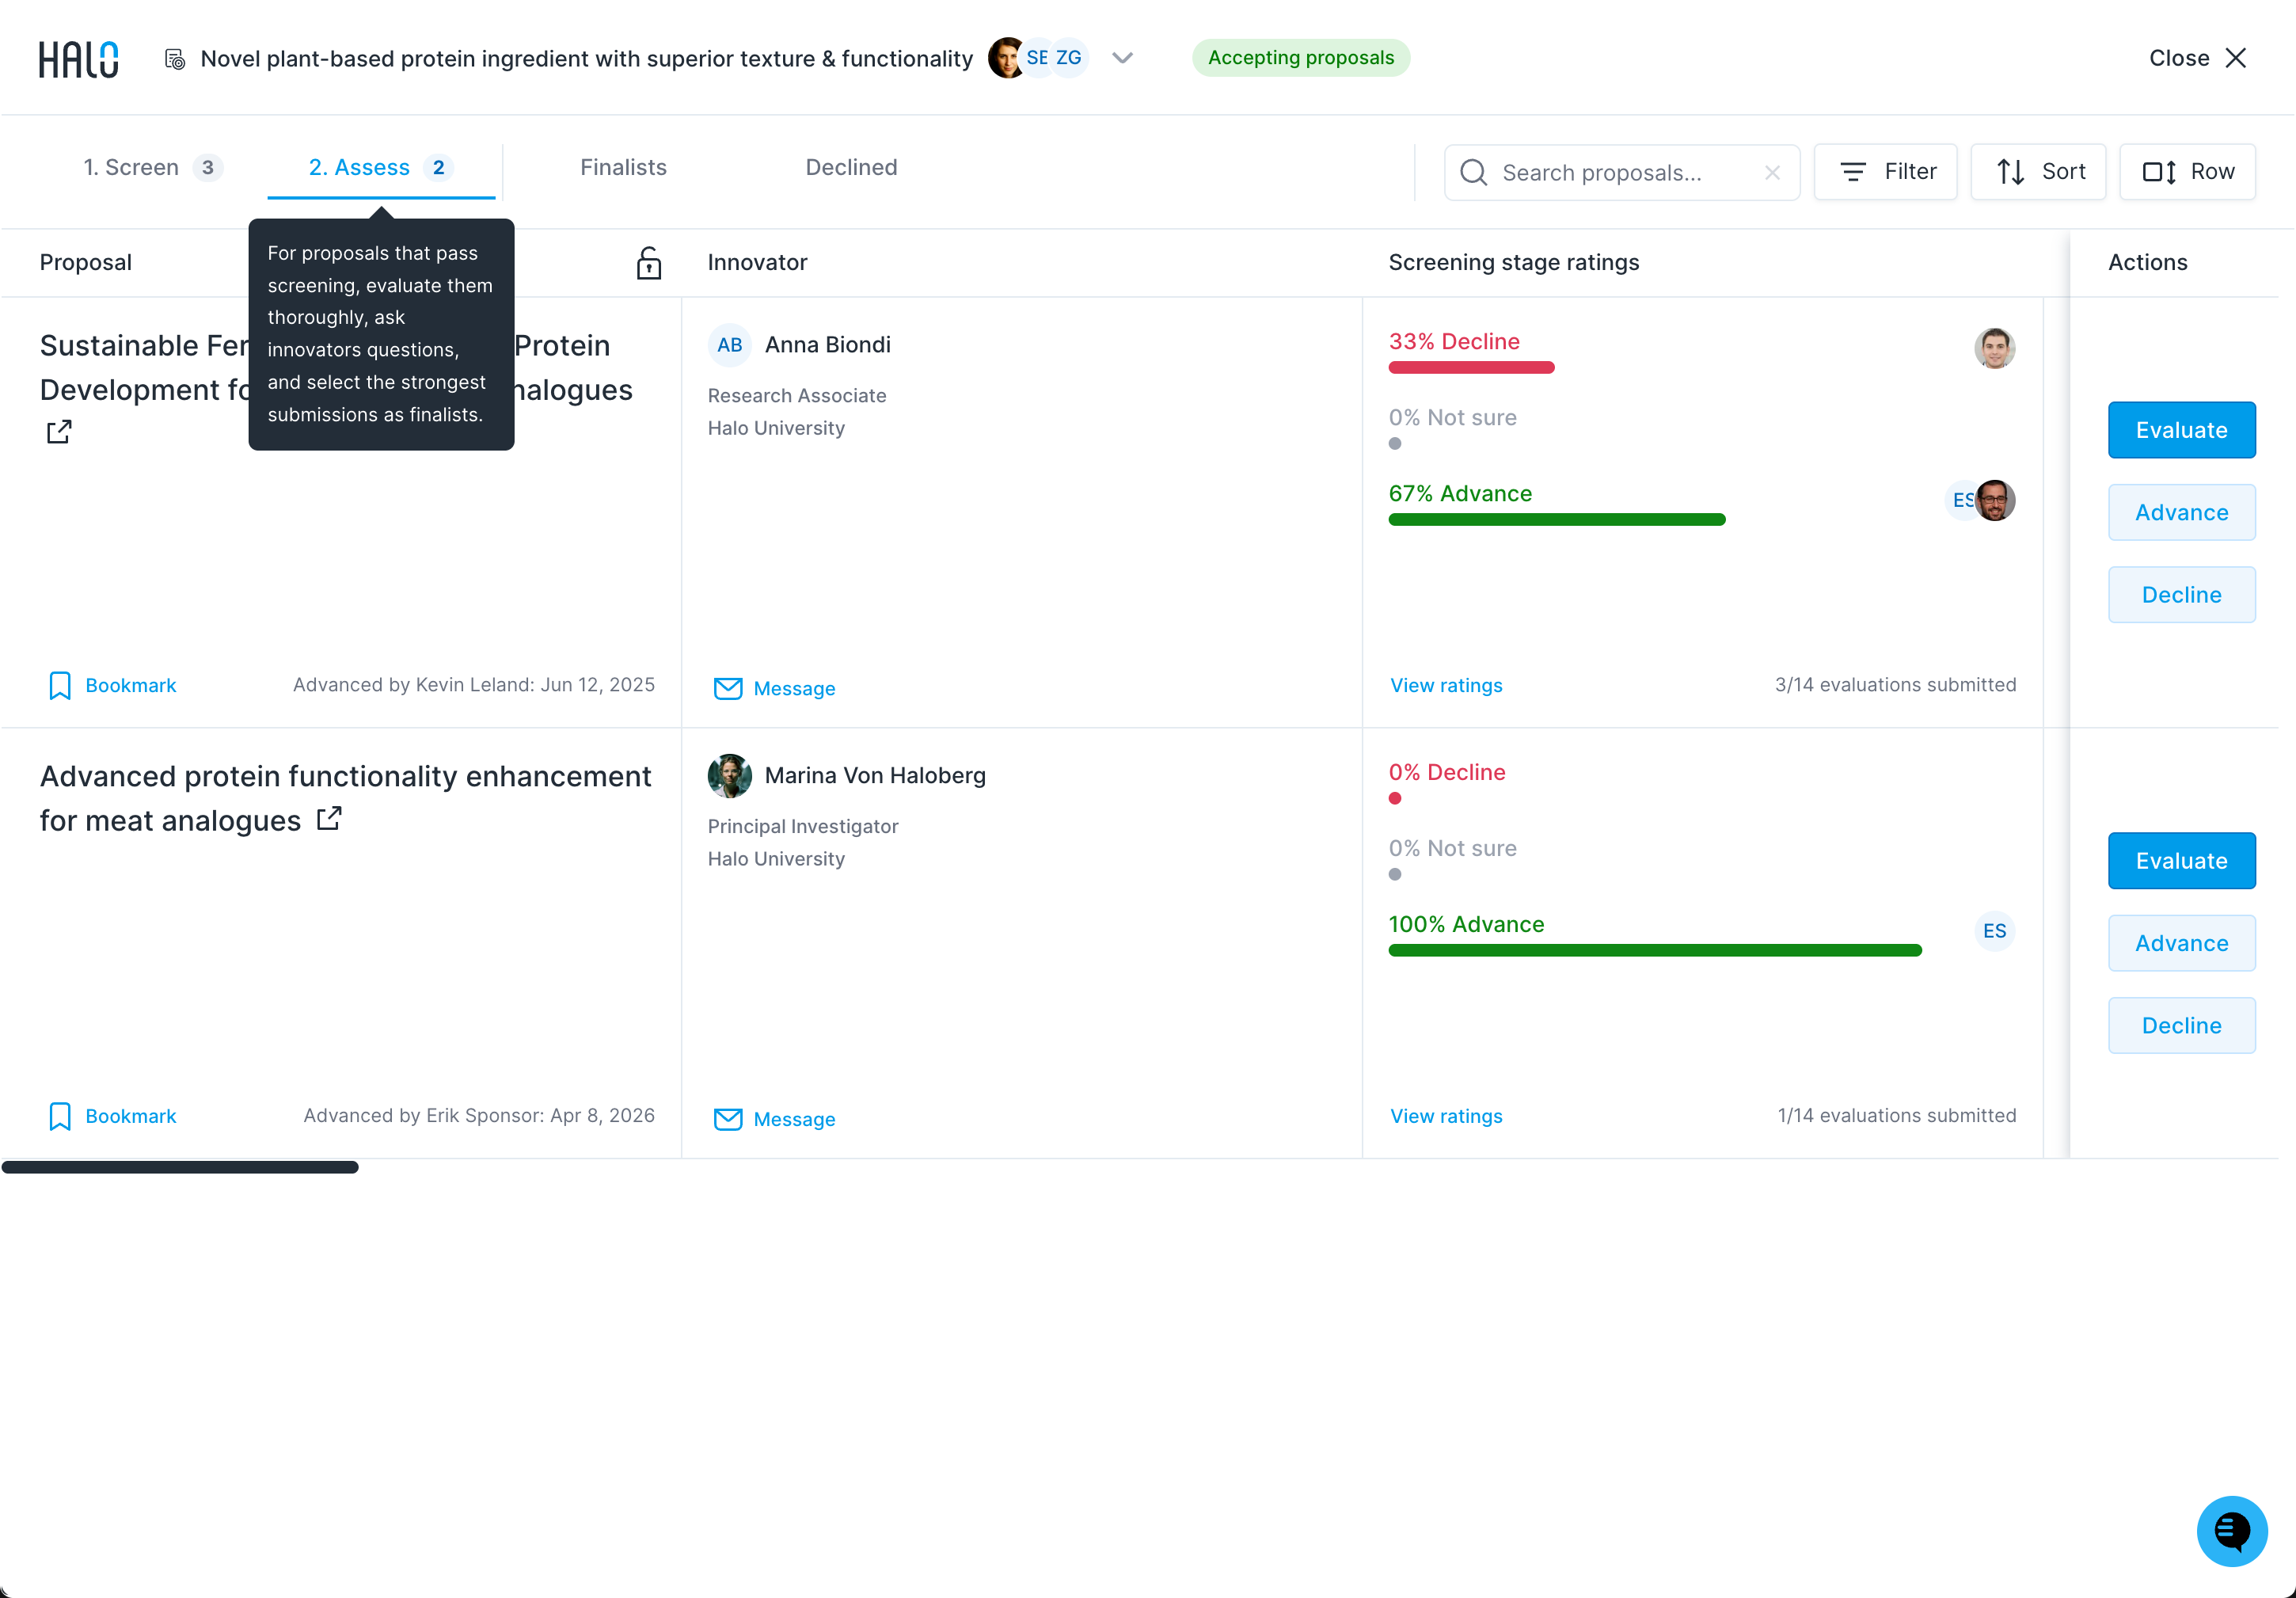Bookmark the Anna Biondi proposal
Screen dimensions: 2296x1598
click(112, 685)
